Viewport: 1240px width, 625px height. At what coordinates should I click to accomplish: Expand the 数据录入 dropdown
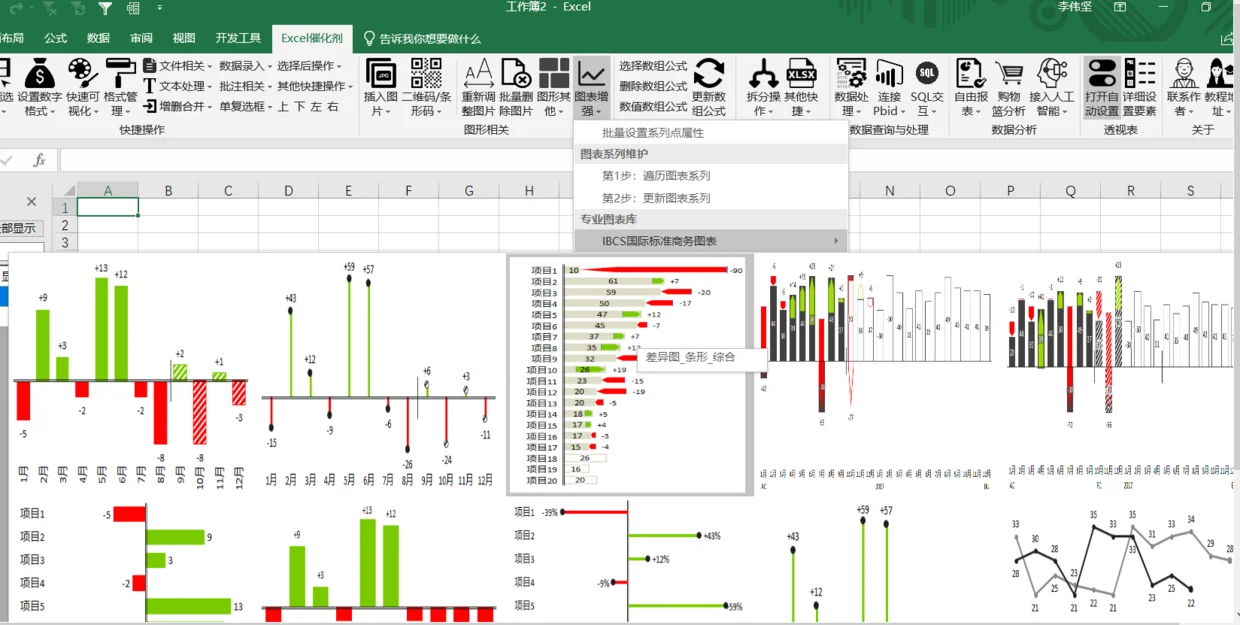pyautogui.click(x=245, y=66)
